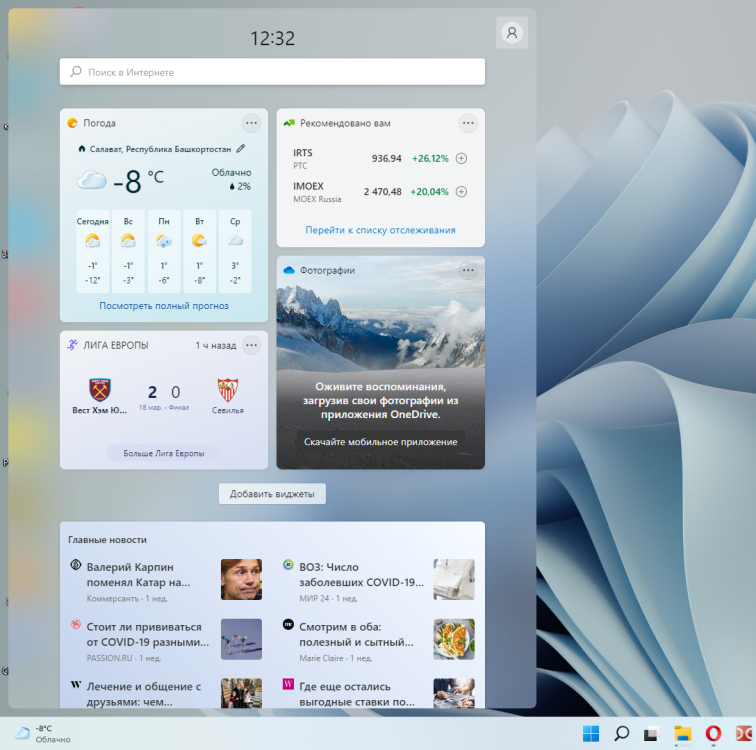The image size is (756, 750).
Task: Open Europa League widget more options
Action: 251,345
